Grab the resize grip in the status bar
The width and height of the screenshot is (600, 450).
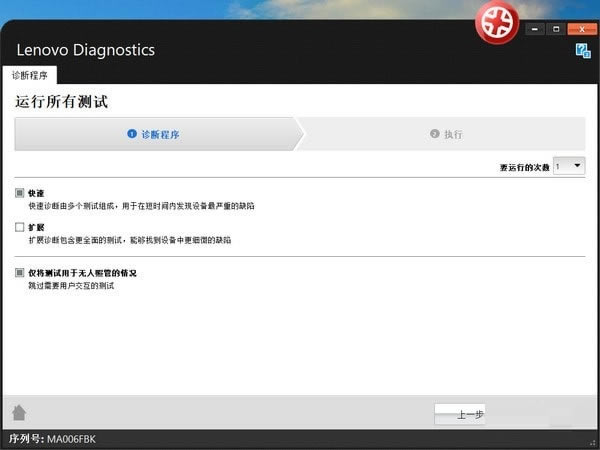[x=593, y=443]
